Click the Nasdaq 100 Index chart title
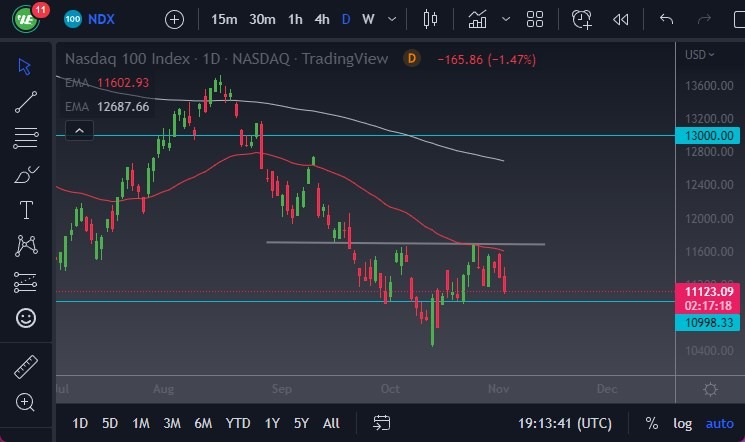Screen dimensions: 745x442 [x=226, y=58]
